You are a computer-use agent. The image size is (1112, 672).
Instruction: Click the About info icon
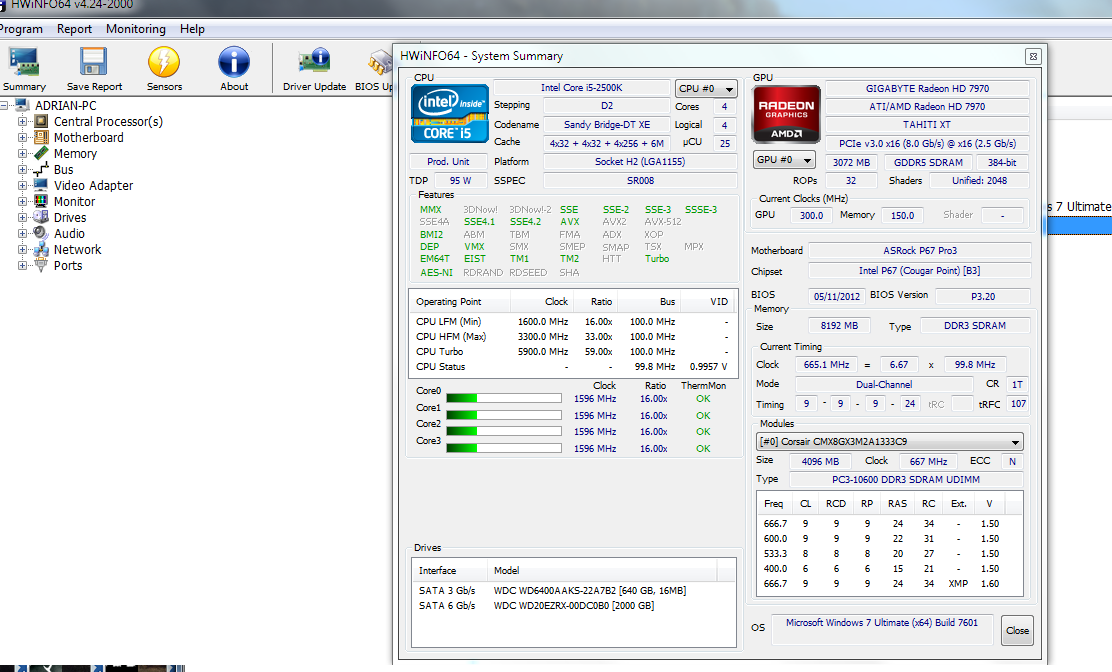(234, 63)
